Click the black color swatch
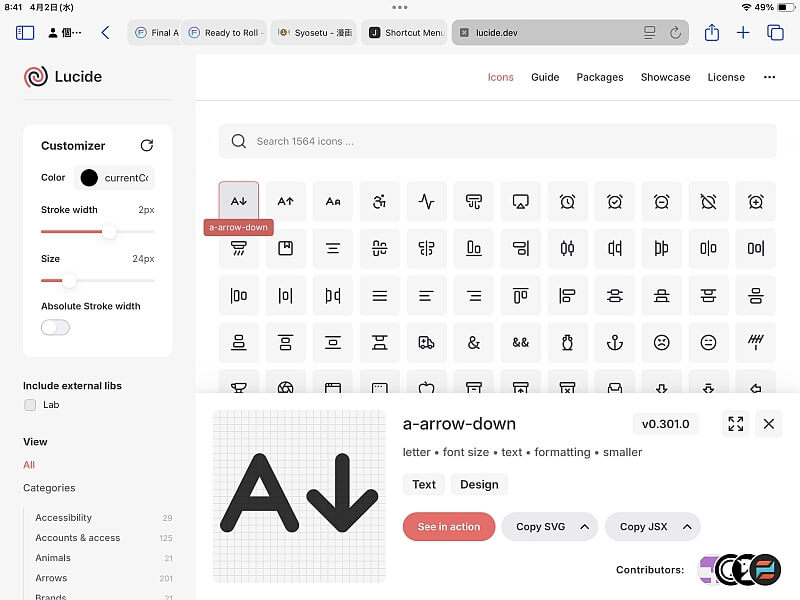 [x=89, y=178]
